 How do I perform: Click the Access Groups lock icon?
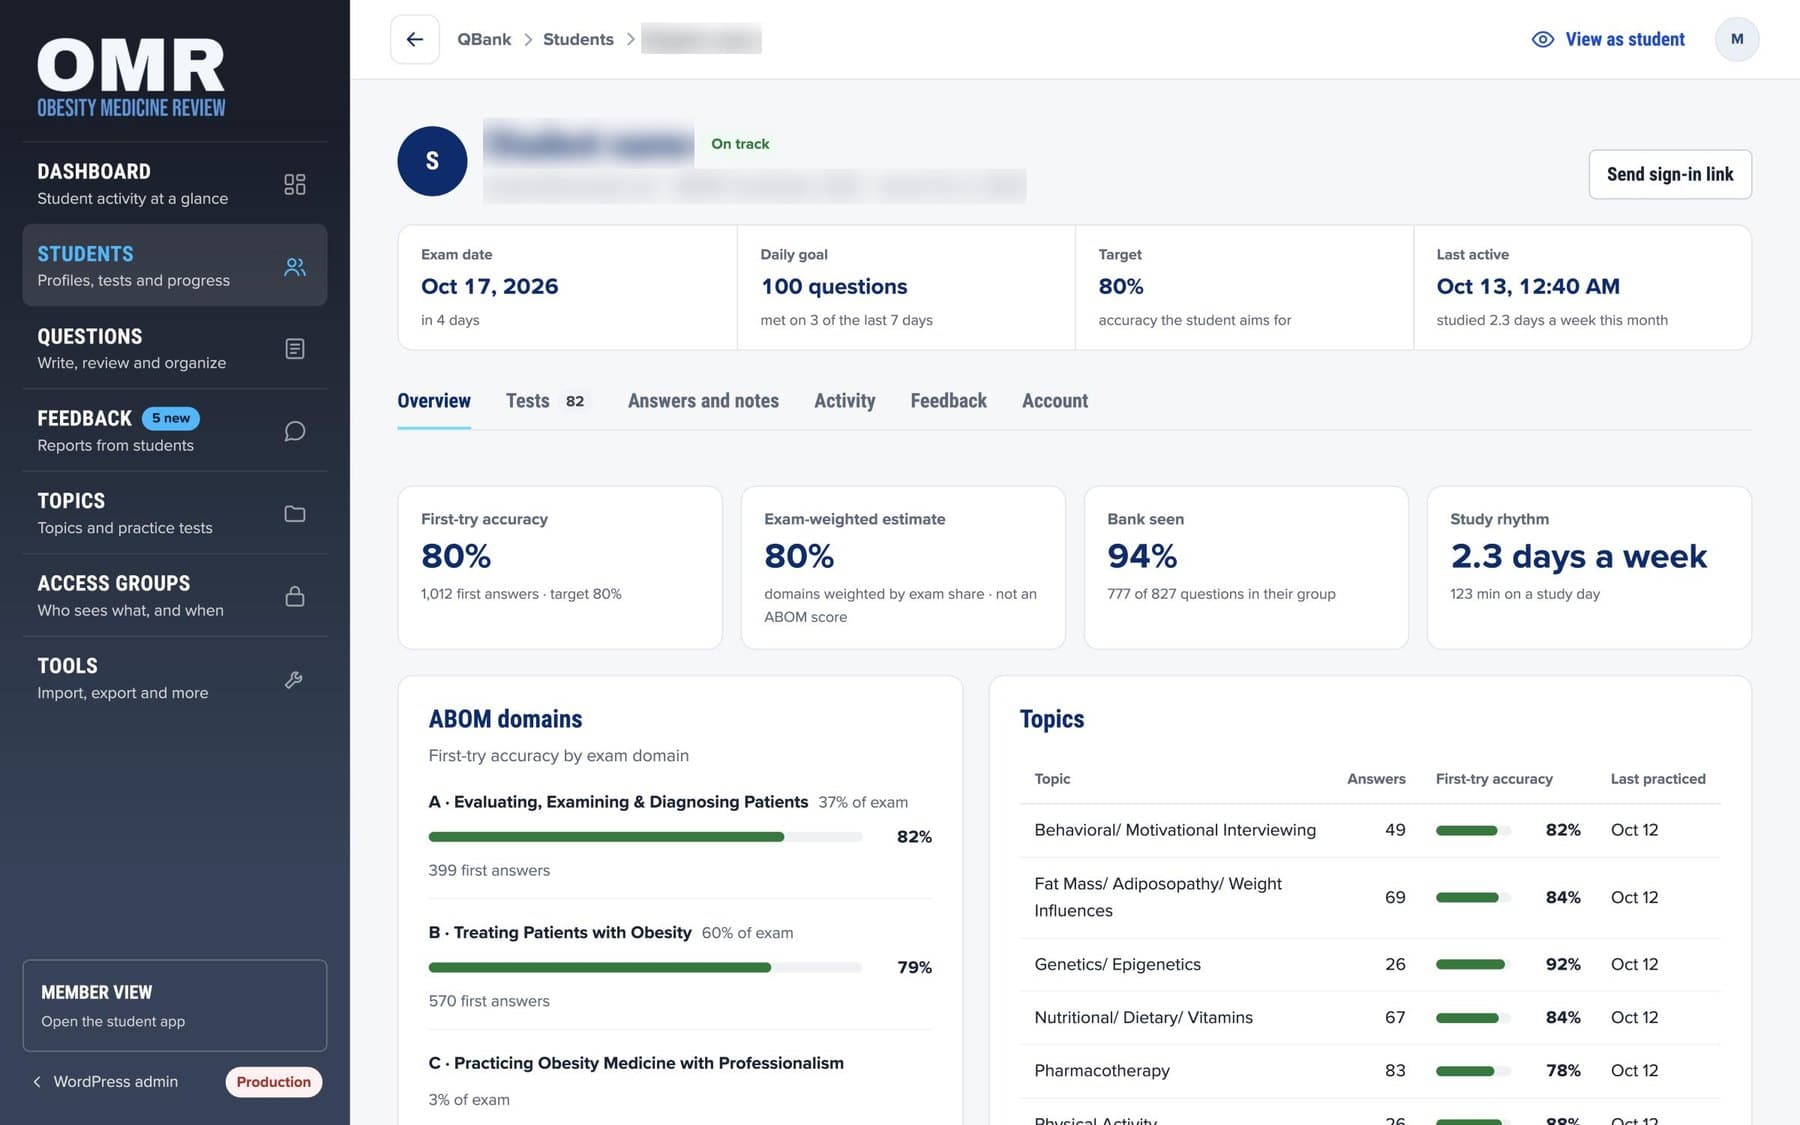point(294,596)
